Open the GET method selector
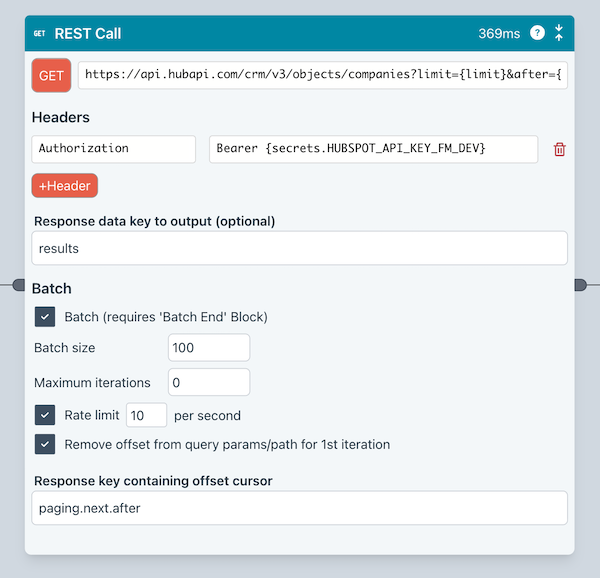The width and height of the screenshot is (600, 578). pos(51,75)
